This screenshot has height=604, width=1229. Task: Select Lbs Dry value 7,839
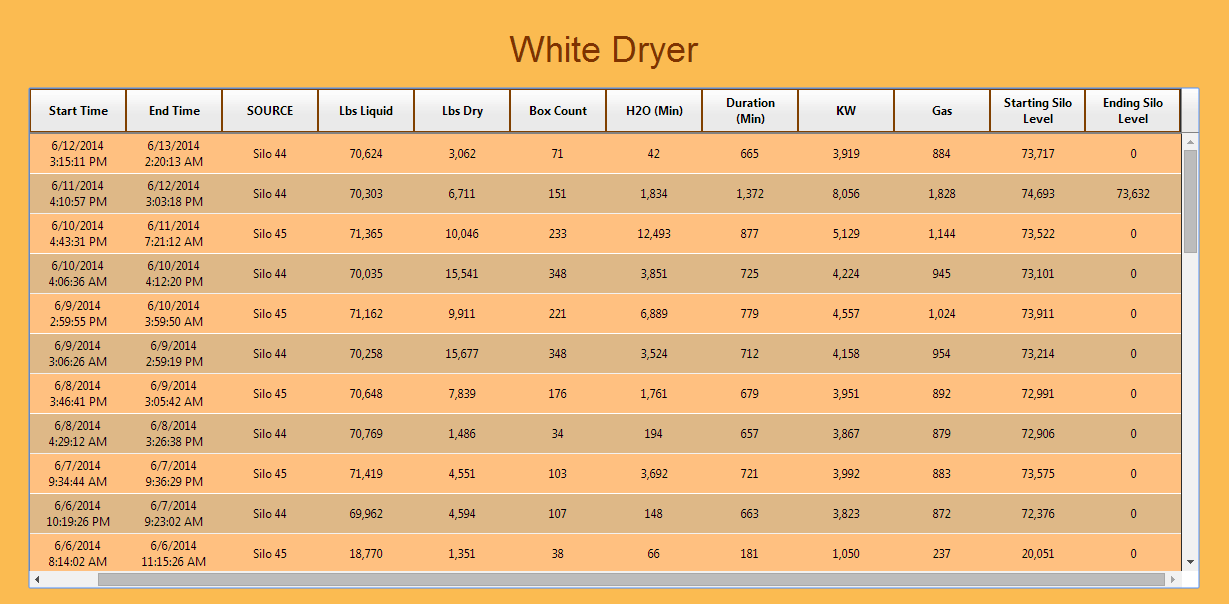(462, 394)
